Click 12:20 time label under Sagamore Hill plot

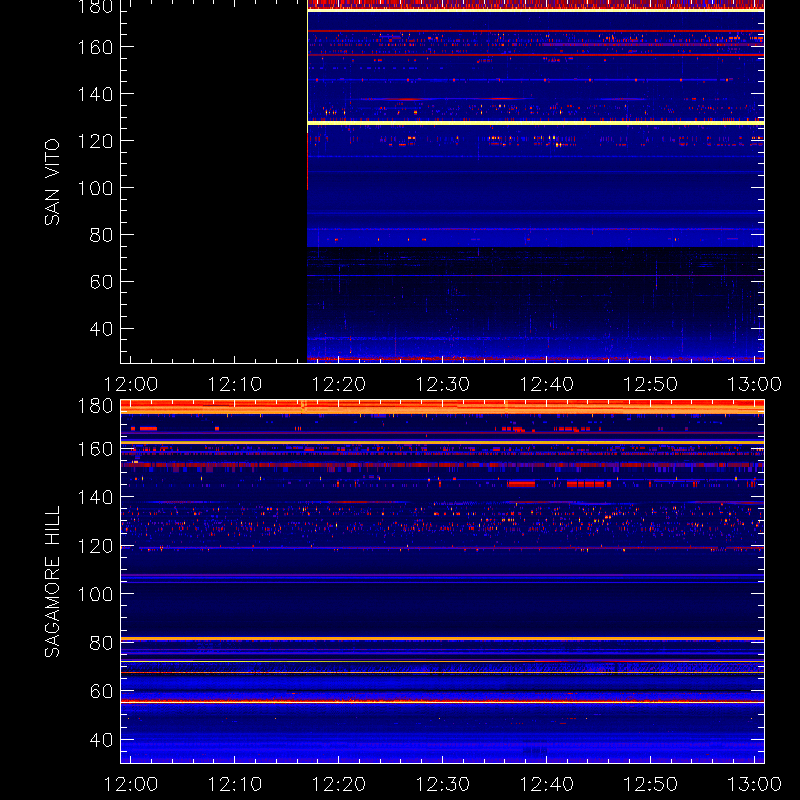(x=339, y=784)
